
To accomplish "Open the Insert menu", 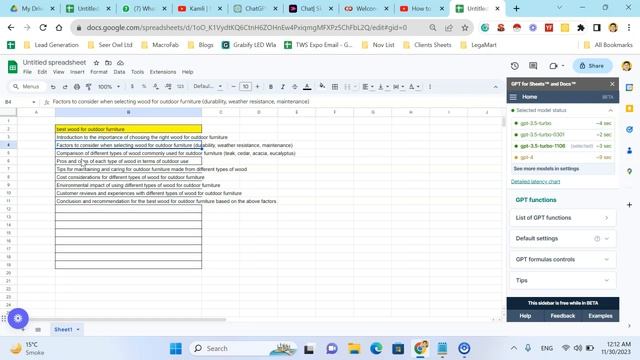I will pyautogui.click(x=77, y=72).
